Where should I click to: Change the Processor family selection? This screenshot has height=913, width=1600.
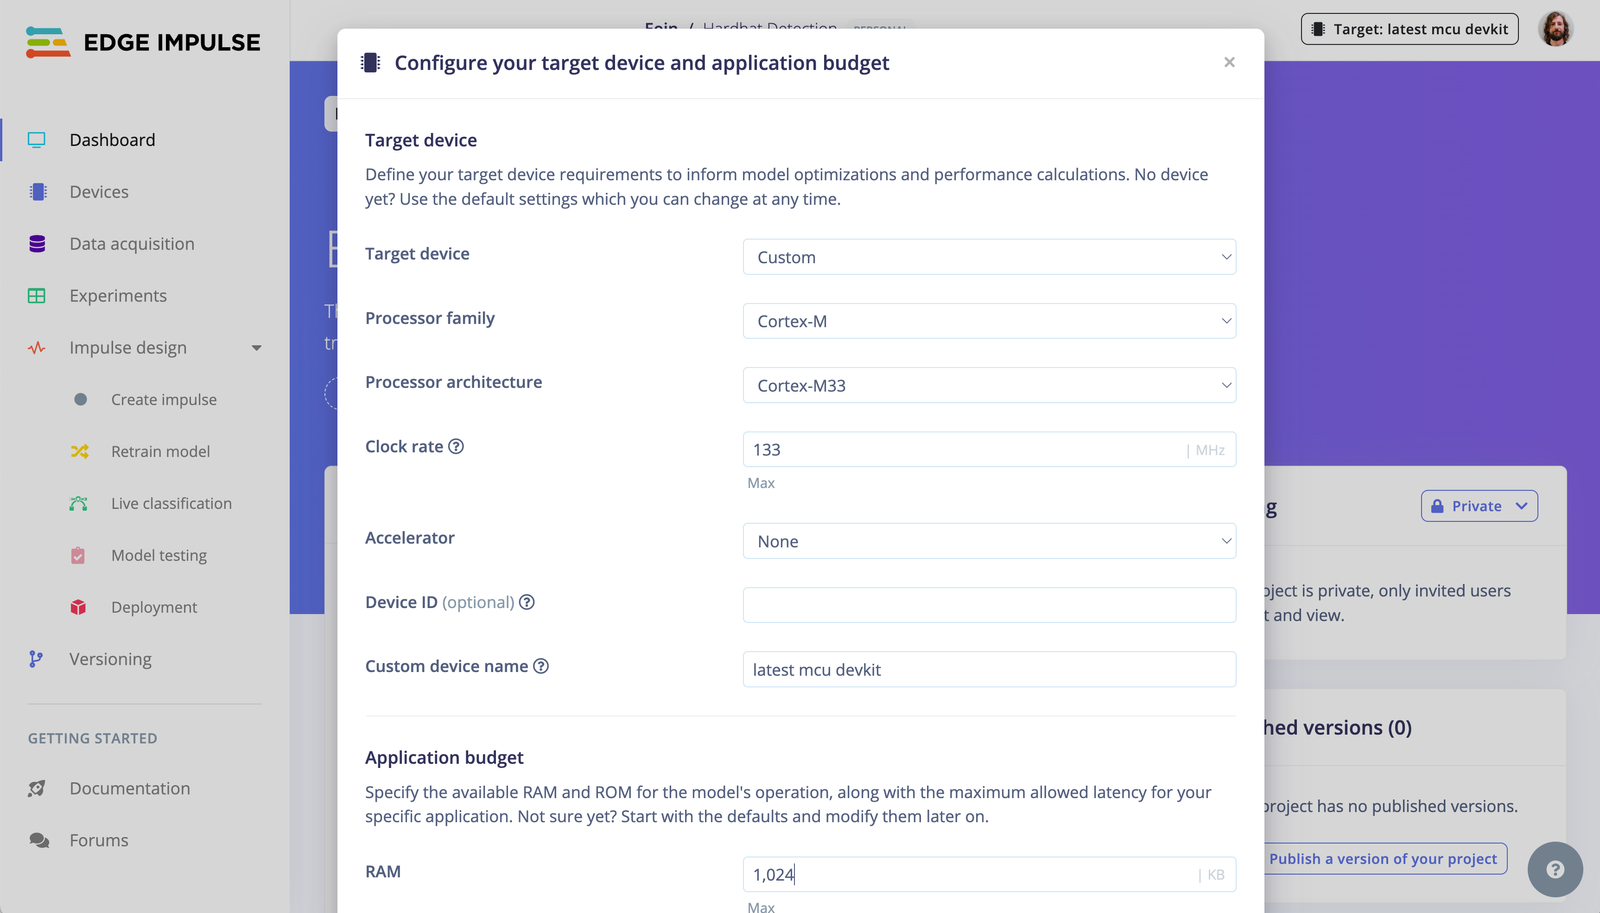coord(988,321)
